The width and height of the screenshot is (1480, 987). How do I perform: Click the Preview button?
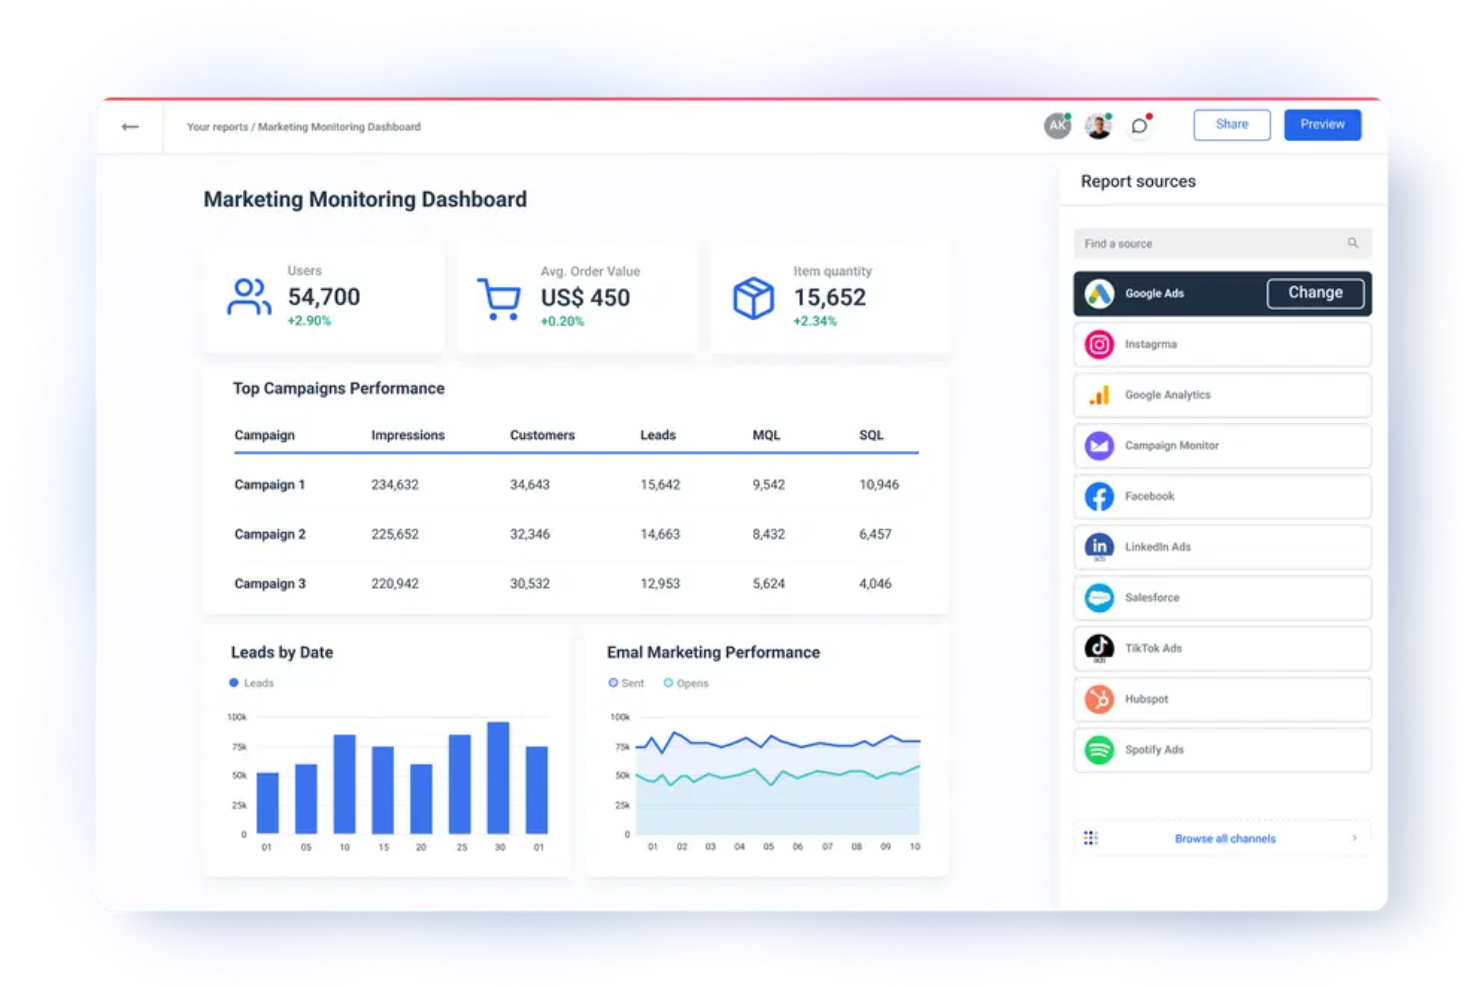pos(1322,124)
